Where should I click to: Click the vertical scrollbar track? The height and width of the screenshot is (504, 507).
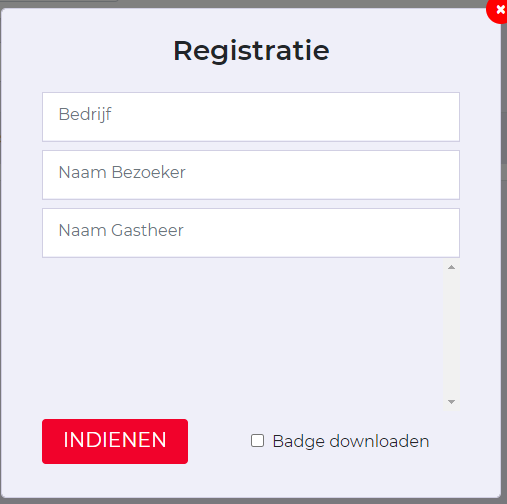(451, 335)
